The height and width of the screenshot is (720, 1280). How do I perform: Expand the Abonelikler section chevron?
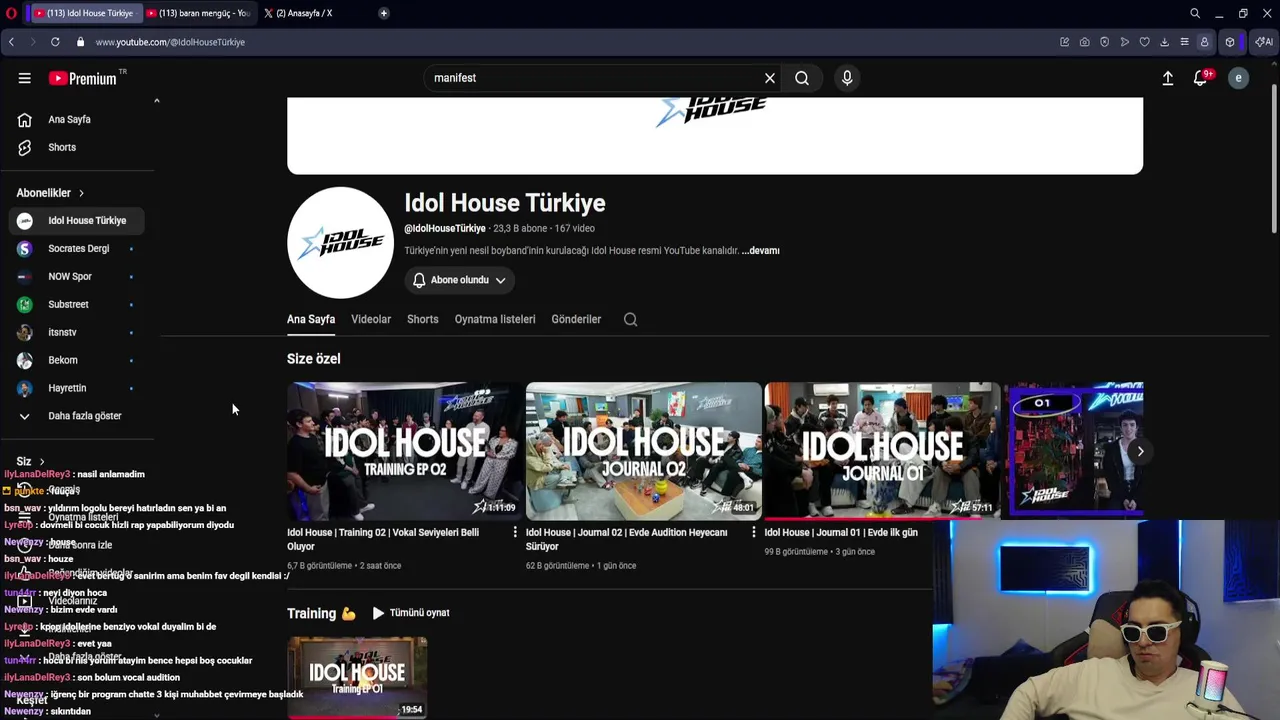point(81,193)
